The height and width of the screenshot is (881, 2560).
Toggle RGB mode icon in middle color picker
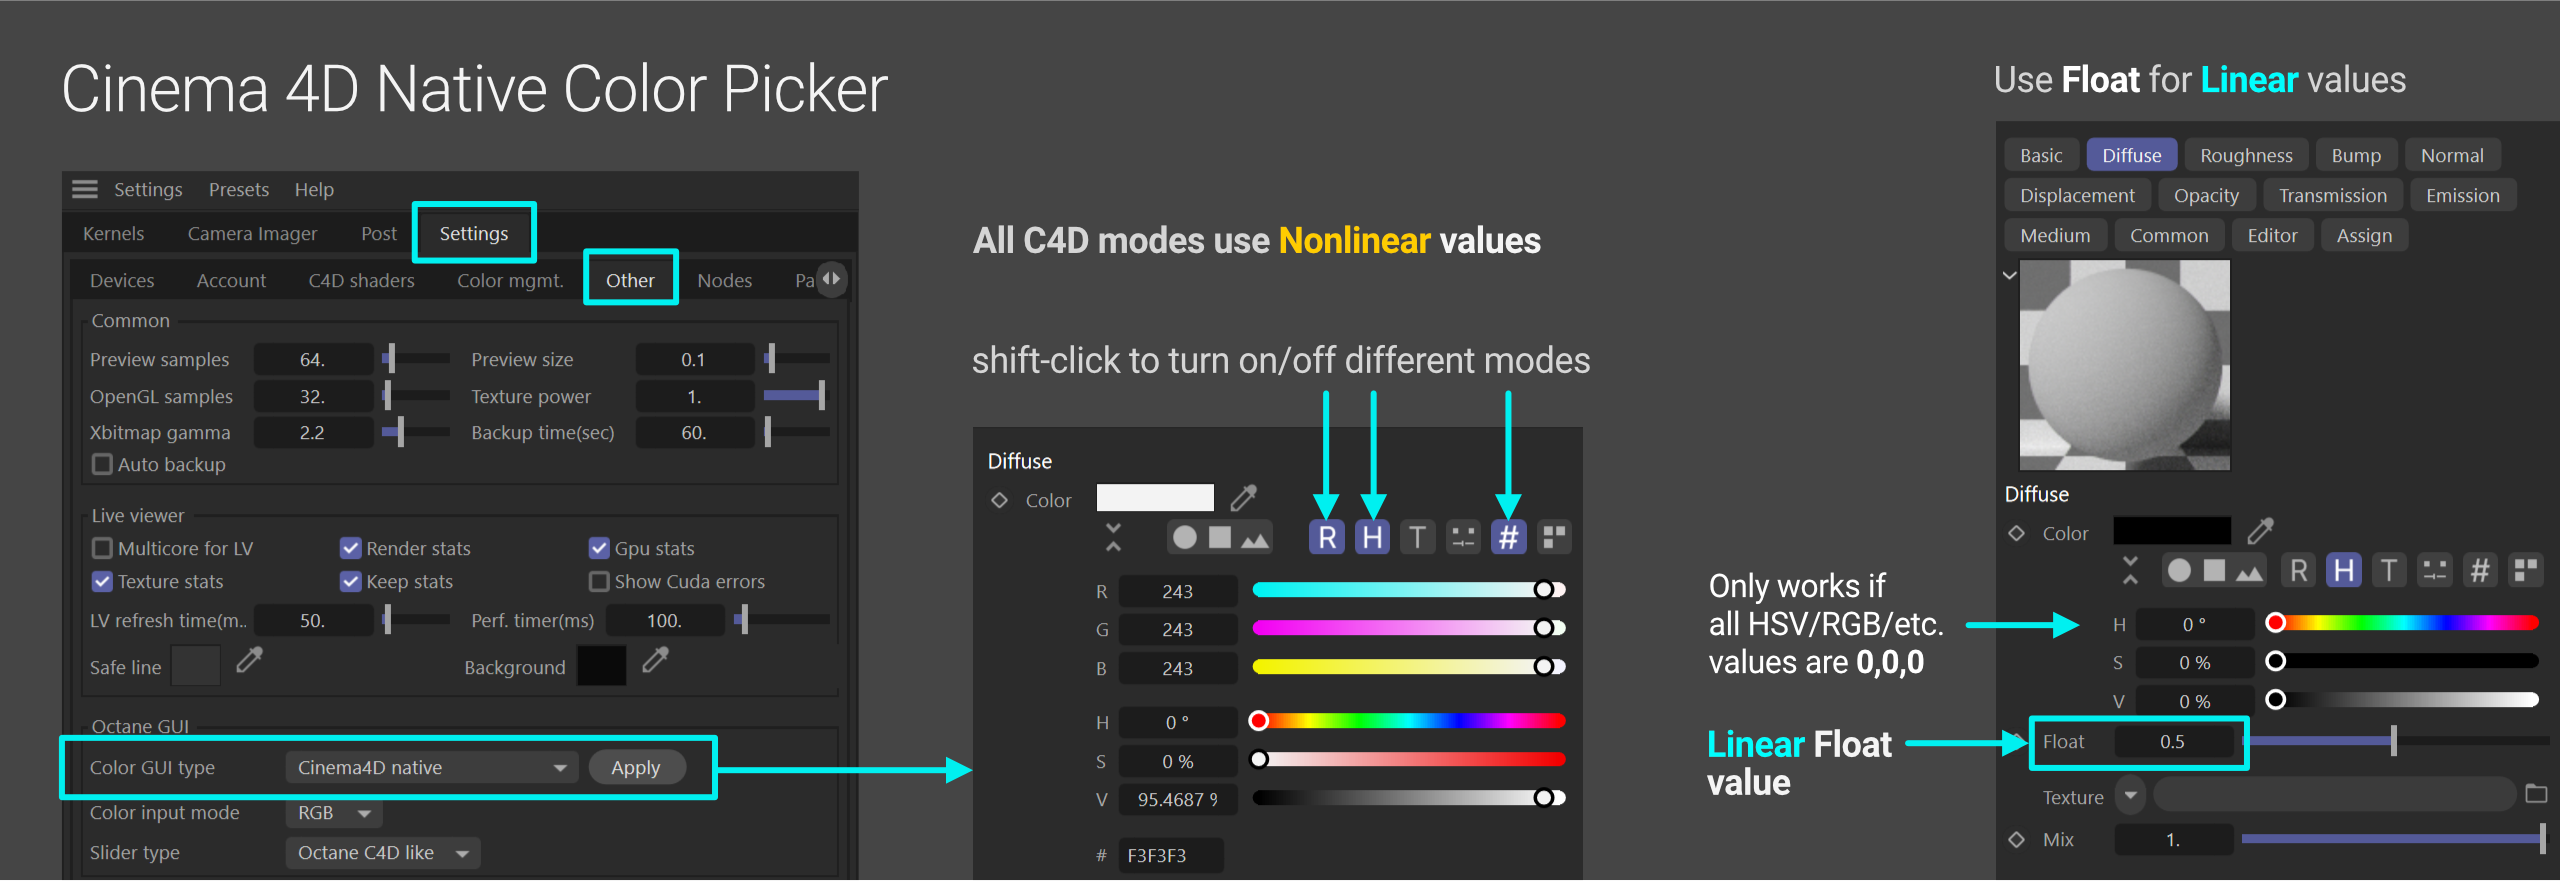pos(1327,537)
